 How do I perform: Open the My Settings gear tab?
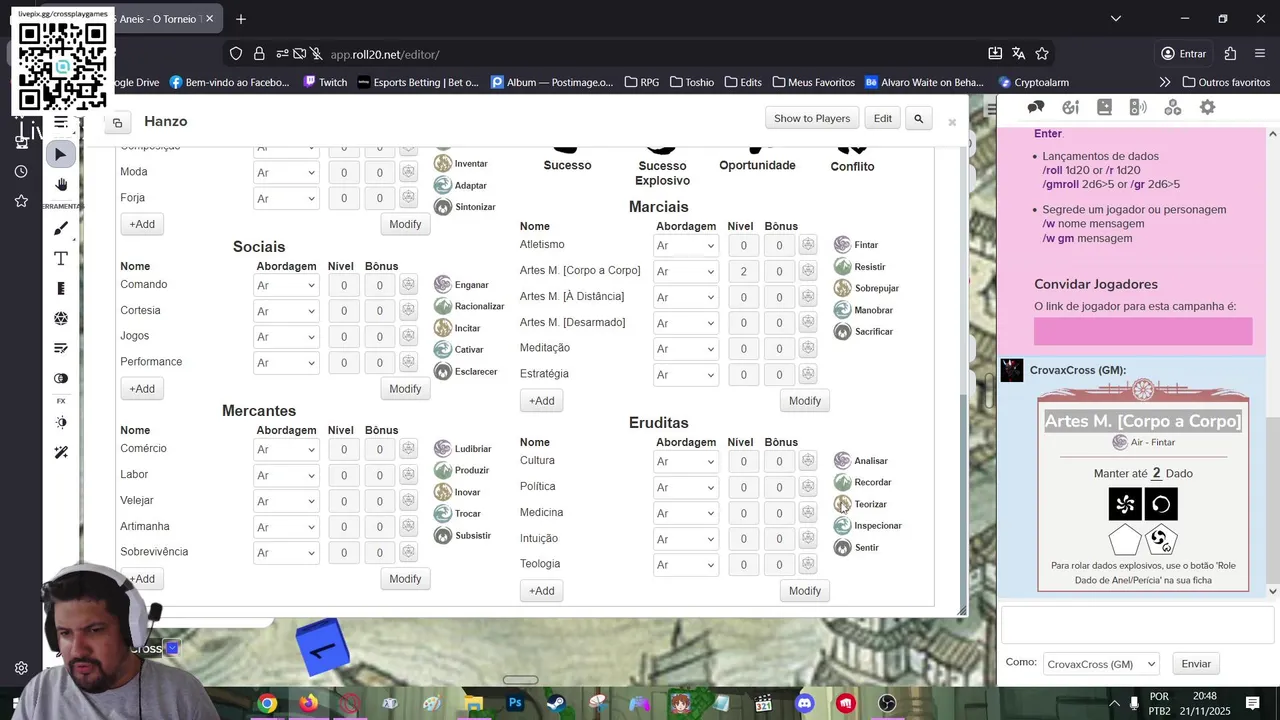pyautogui.click(x=1207, y=107)
